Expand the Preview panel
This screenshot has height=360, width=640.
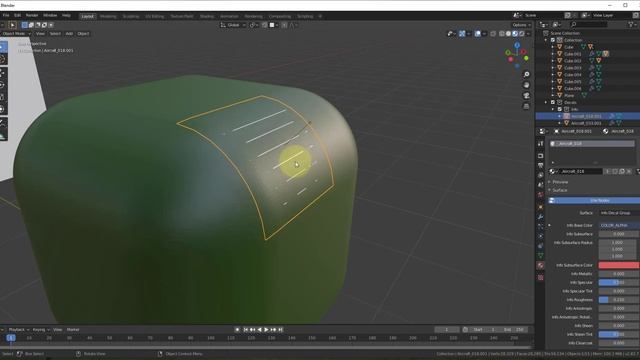point(560,182)
